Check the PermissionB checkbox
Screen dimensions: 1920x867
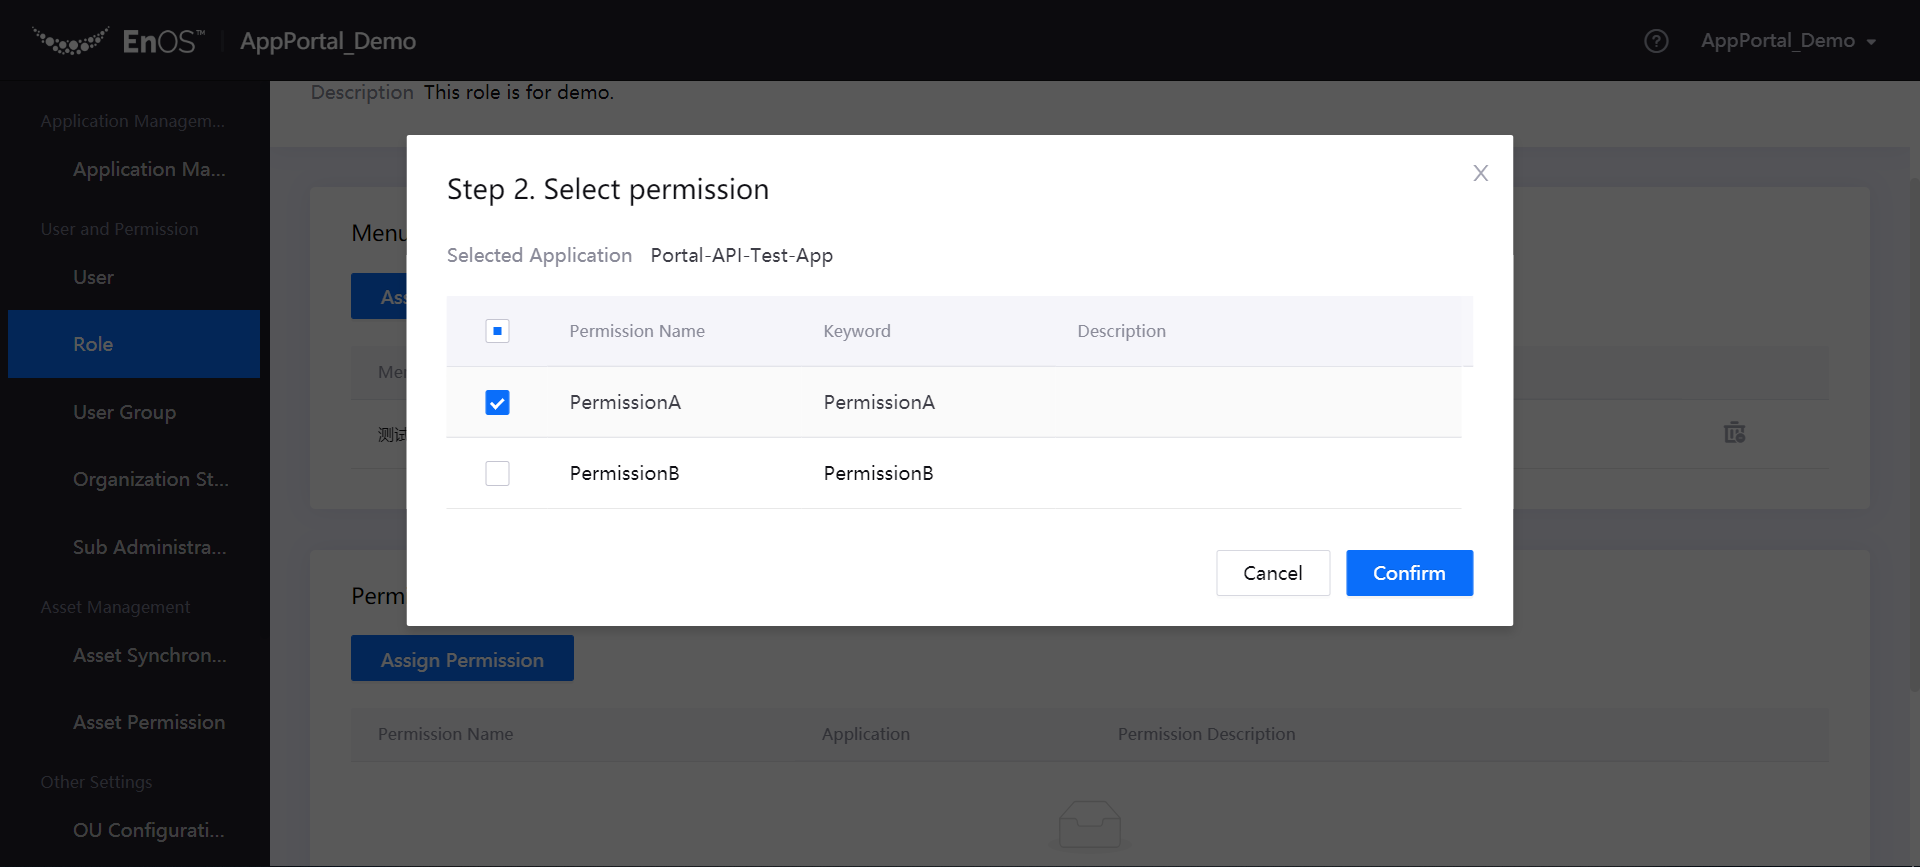[497, 473]
